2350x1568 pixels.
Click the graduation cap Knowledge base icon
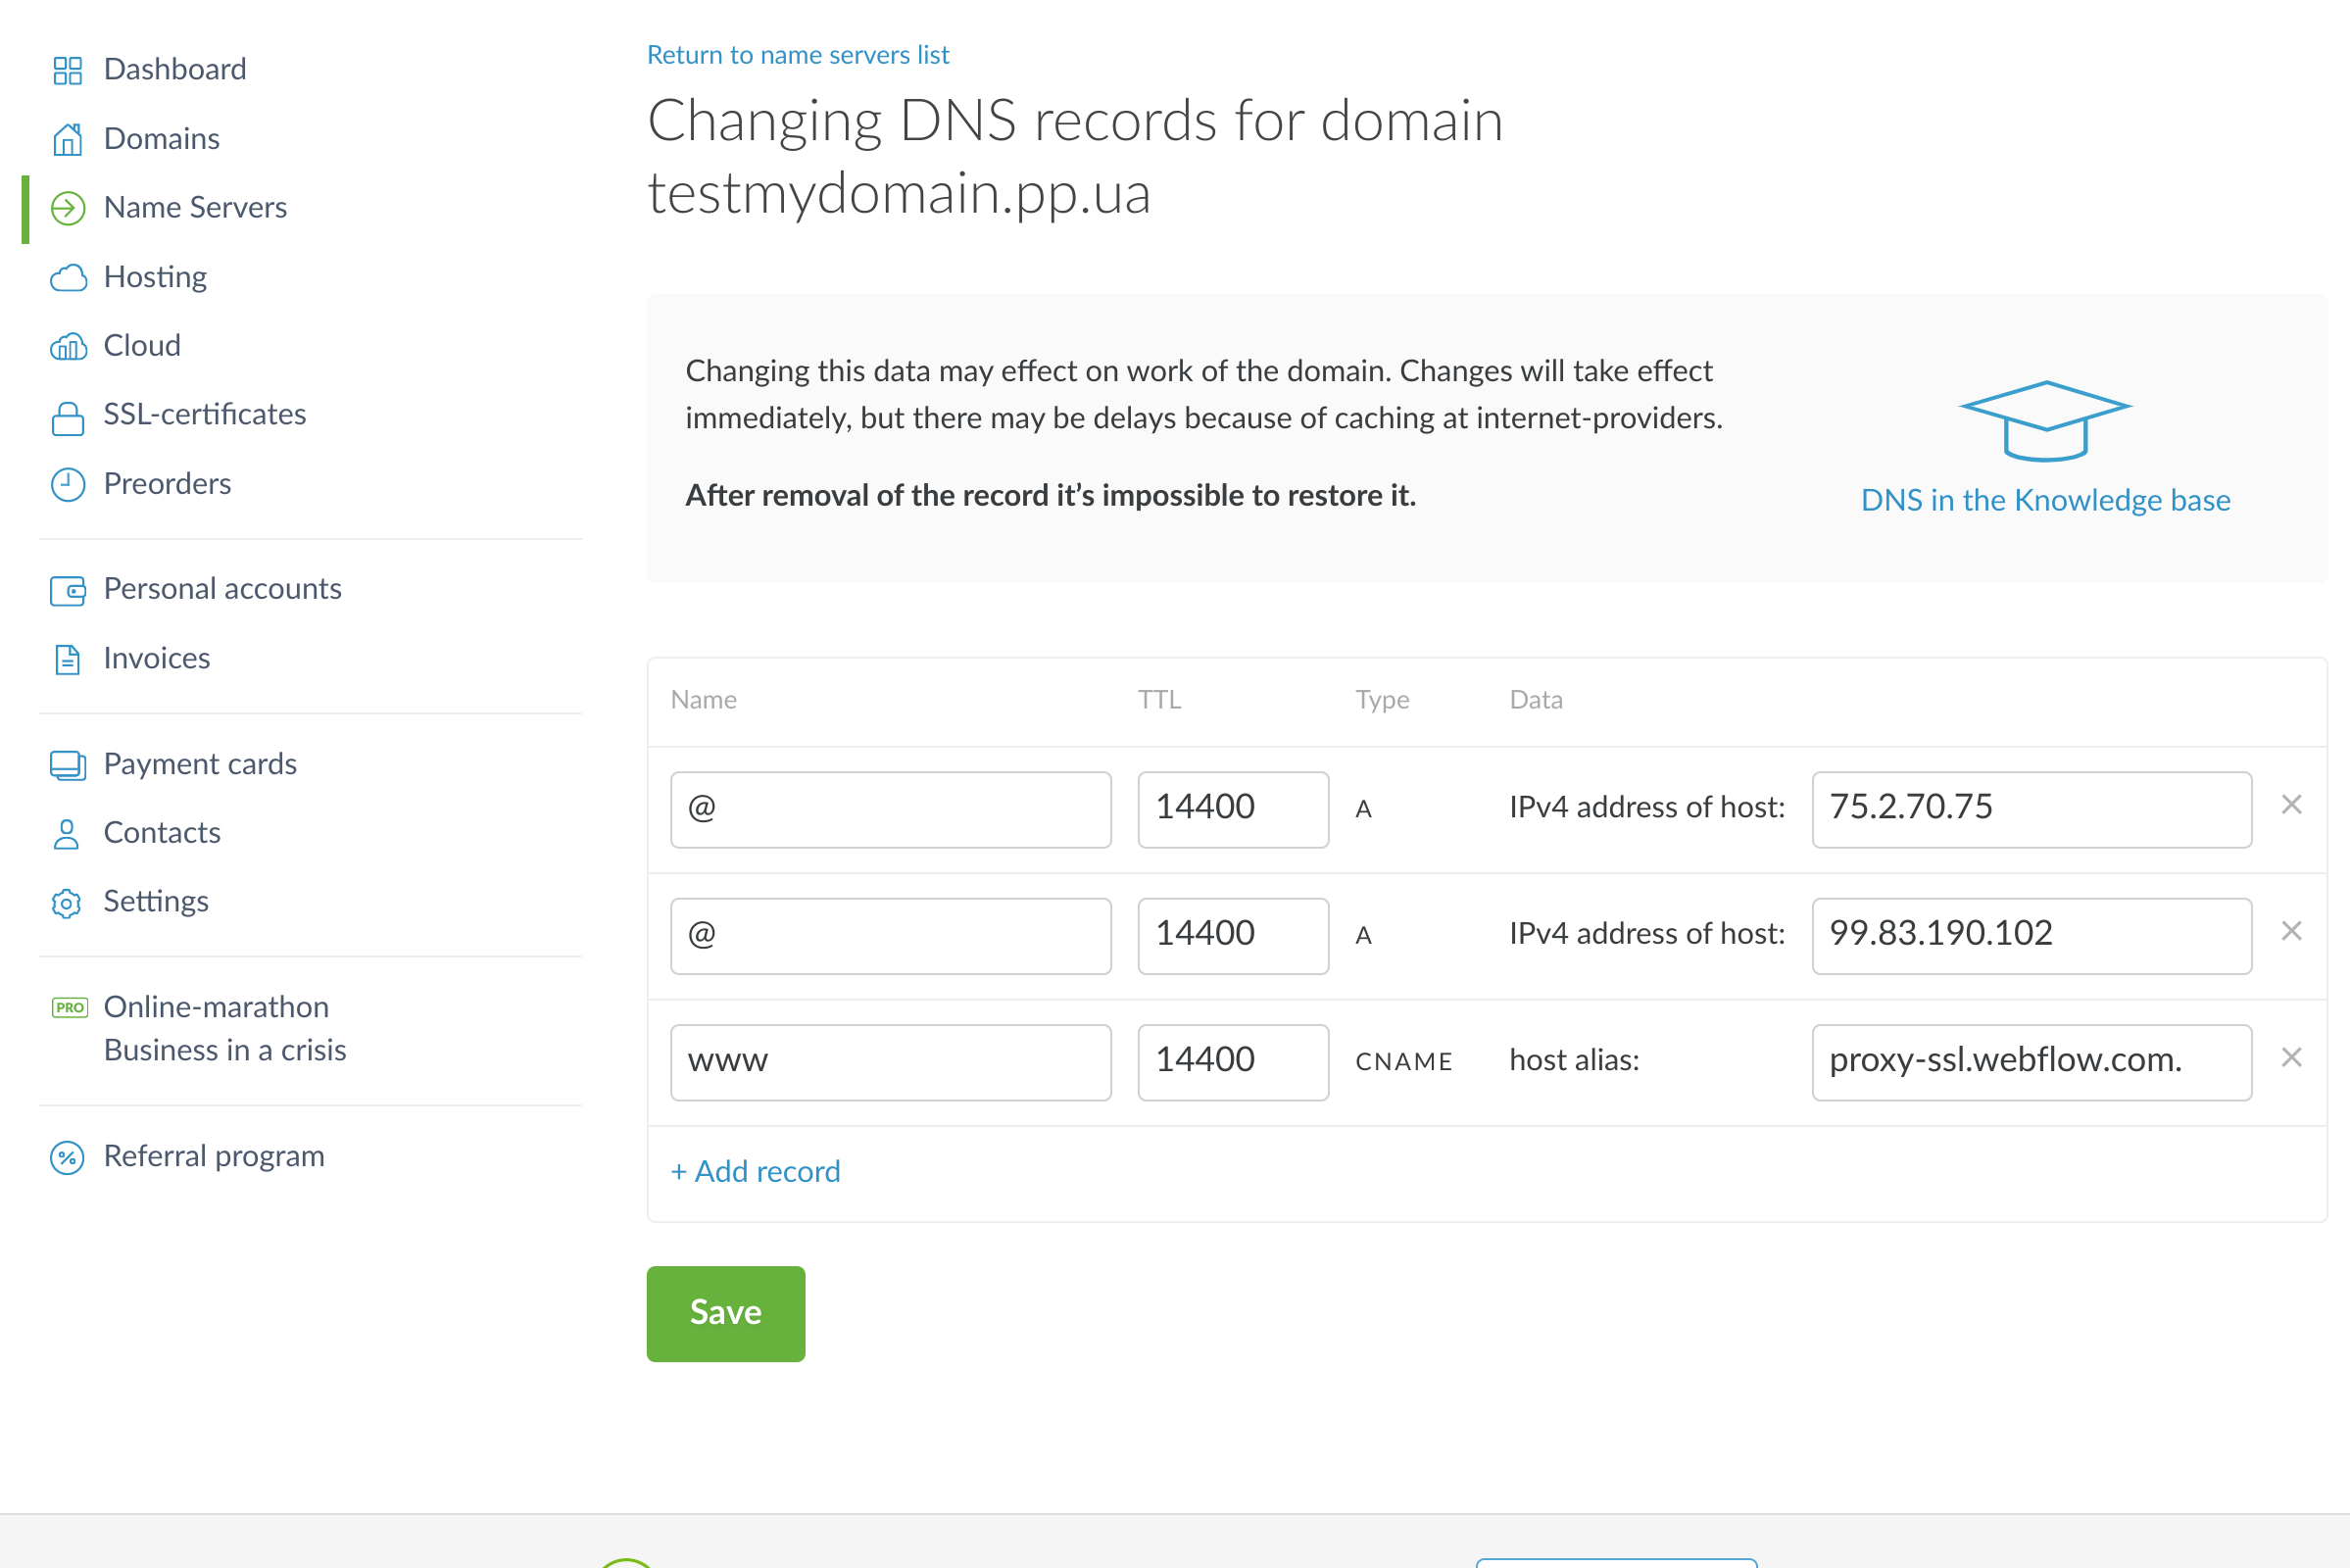tap(2044, 421)
